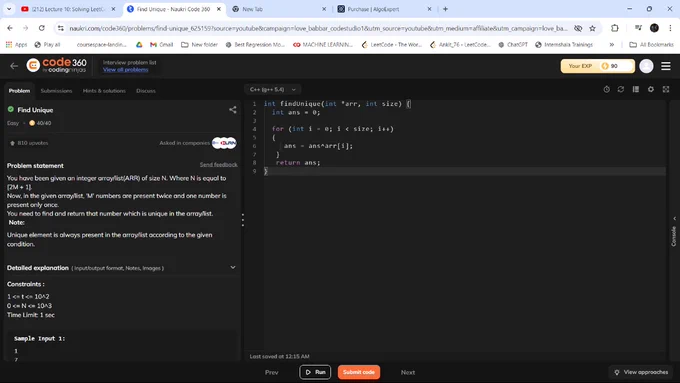The height and width of the screenshot is (383, 680).
Task: Open the All Bookmarks folder
Action: (651, 45)
